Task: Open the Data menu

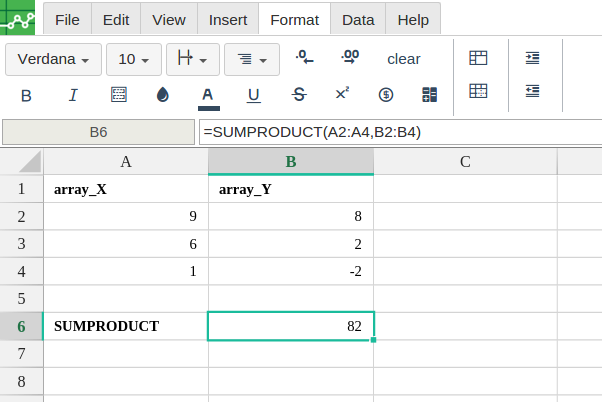Action: (358, 20)
